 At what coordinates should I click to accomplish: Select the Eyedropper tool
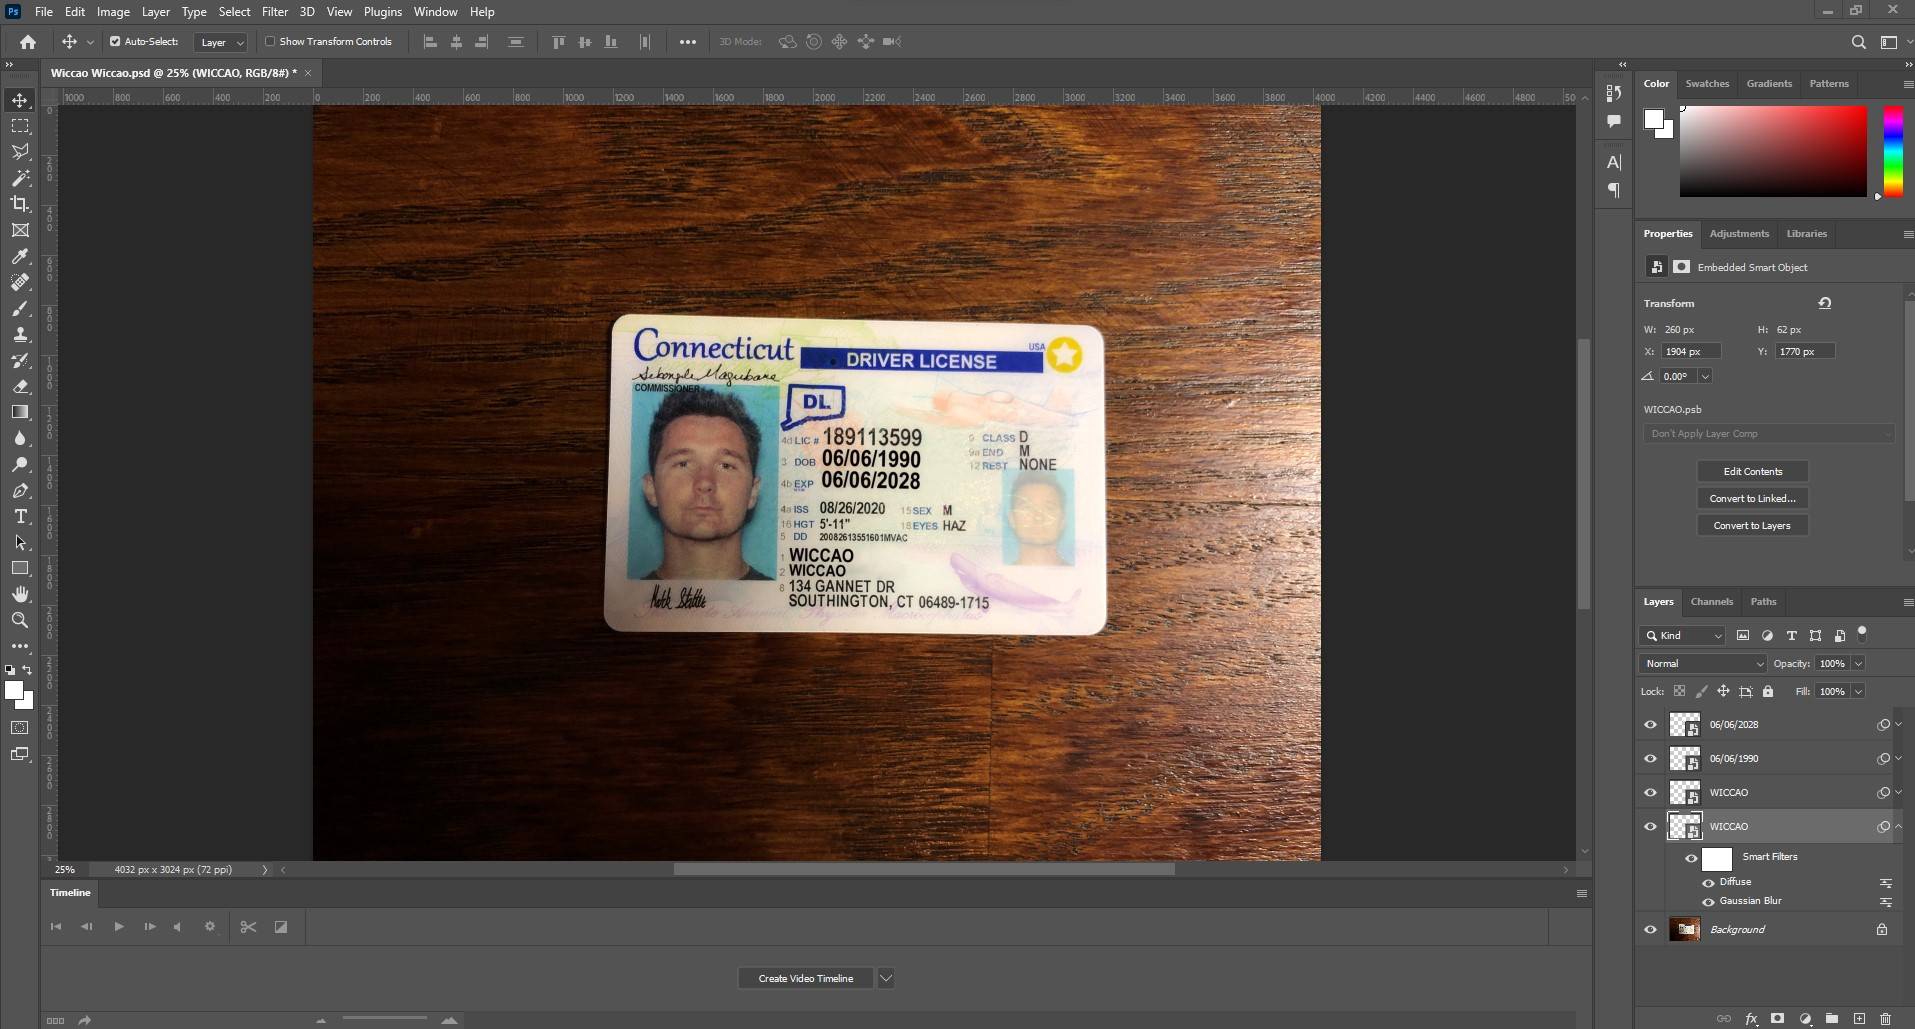[20, 256]
